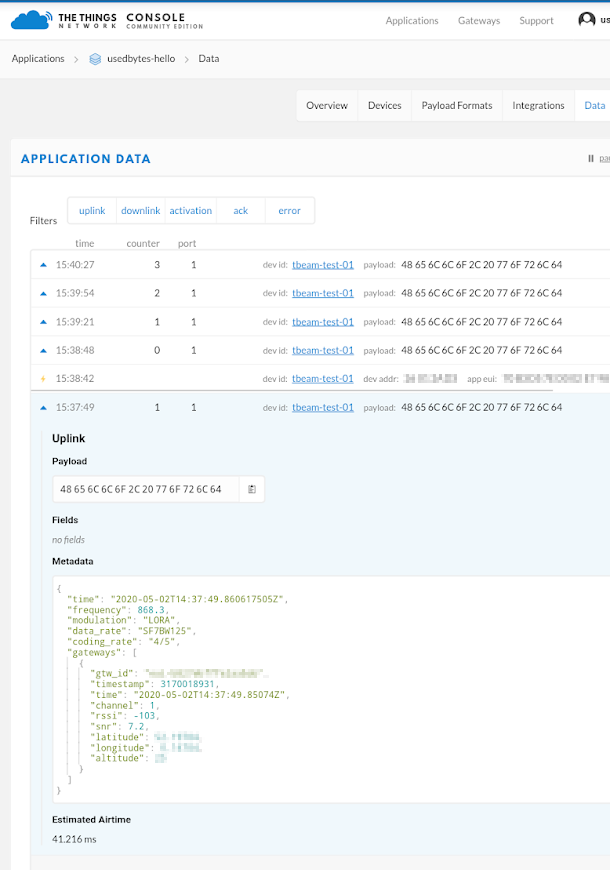Open tbeam-test-01 link in 15:40:27 row
610x870 pixels.
click(x=323, y=265)
